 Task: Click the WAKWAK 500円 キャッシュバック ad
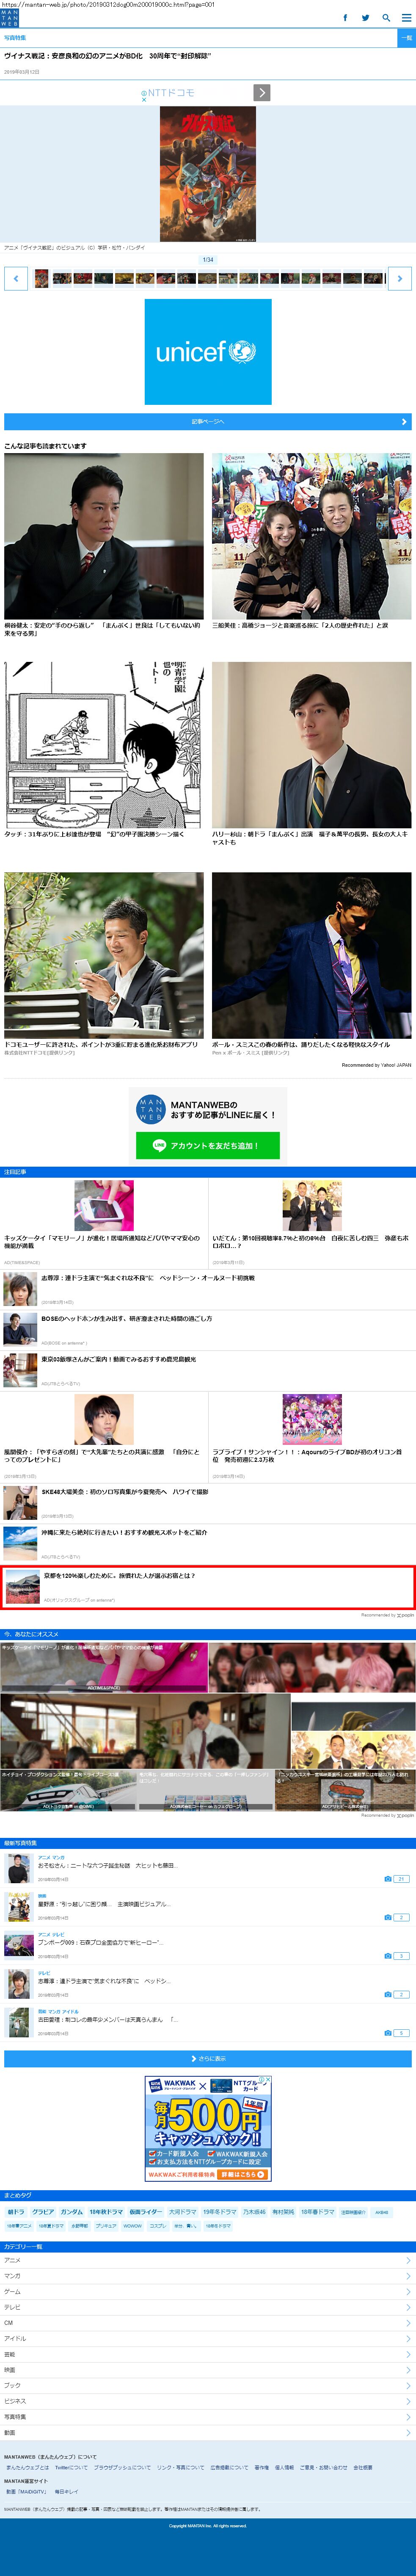tap(208, 2129)
